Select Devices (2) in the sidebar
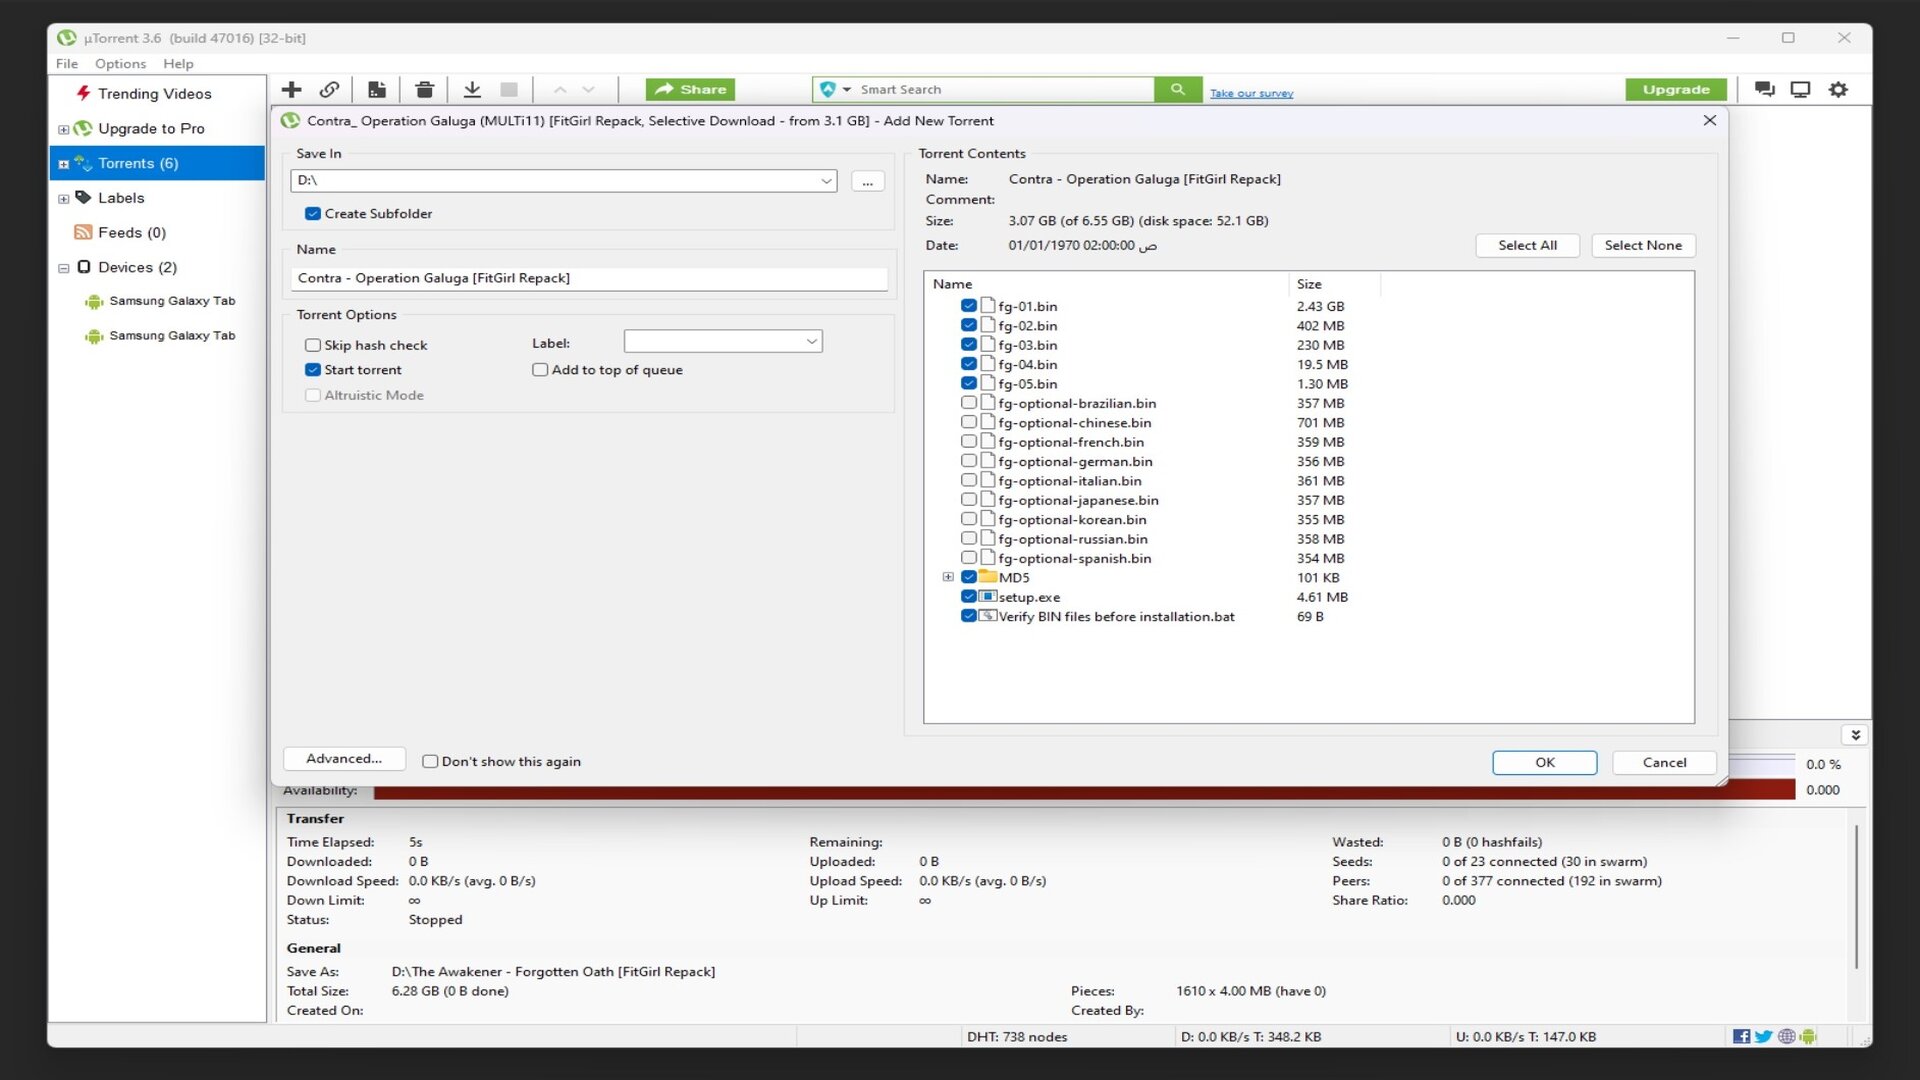1920x1080 pixels. [137, 267]
